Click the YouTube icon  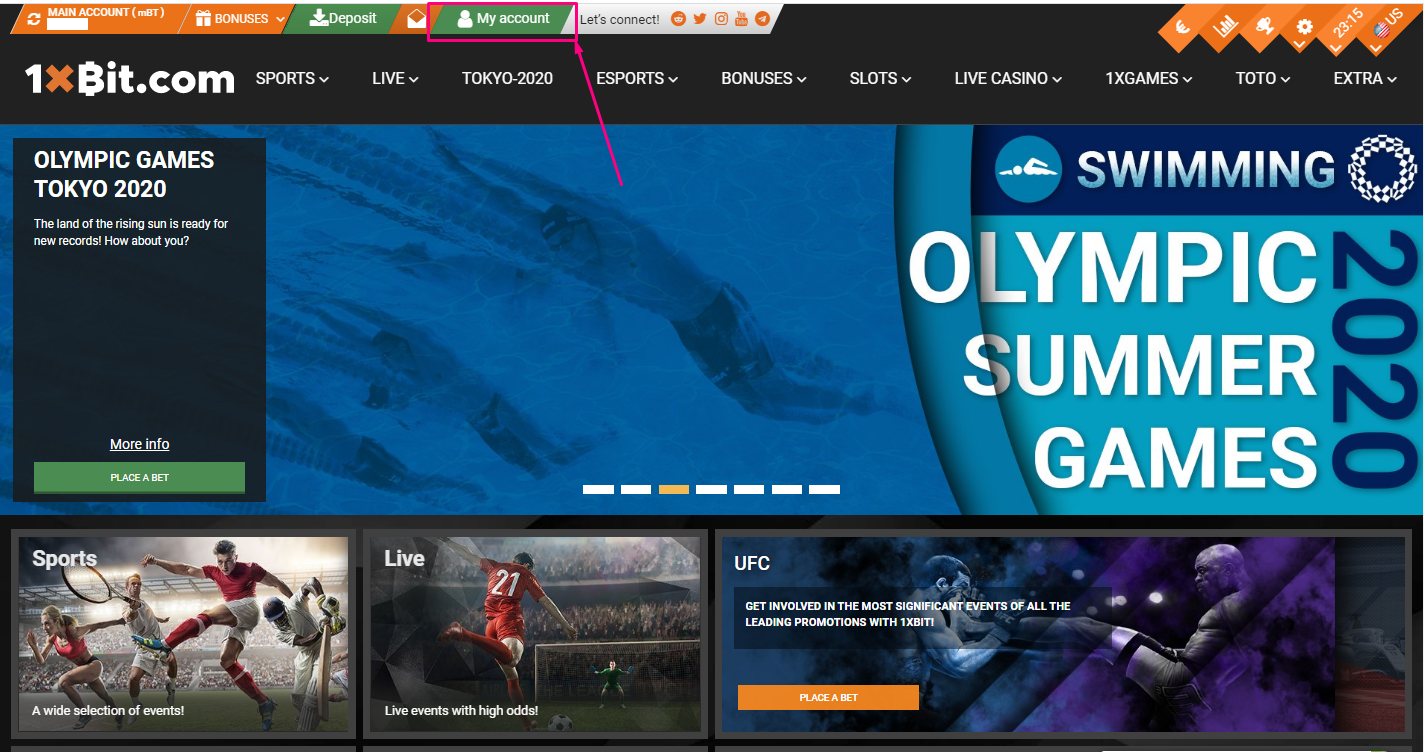[x=741, y=19]
